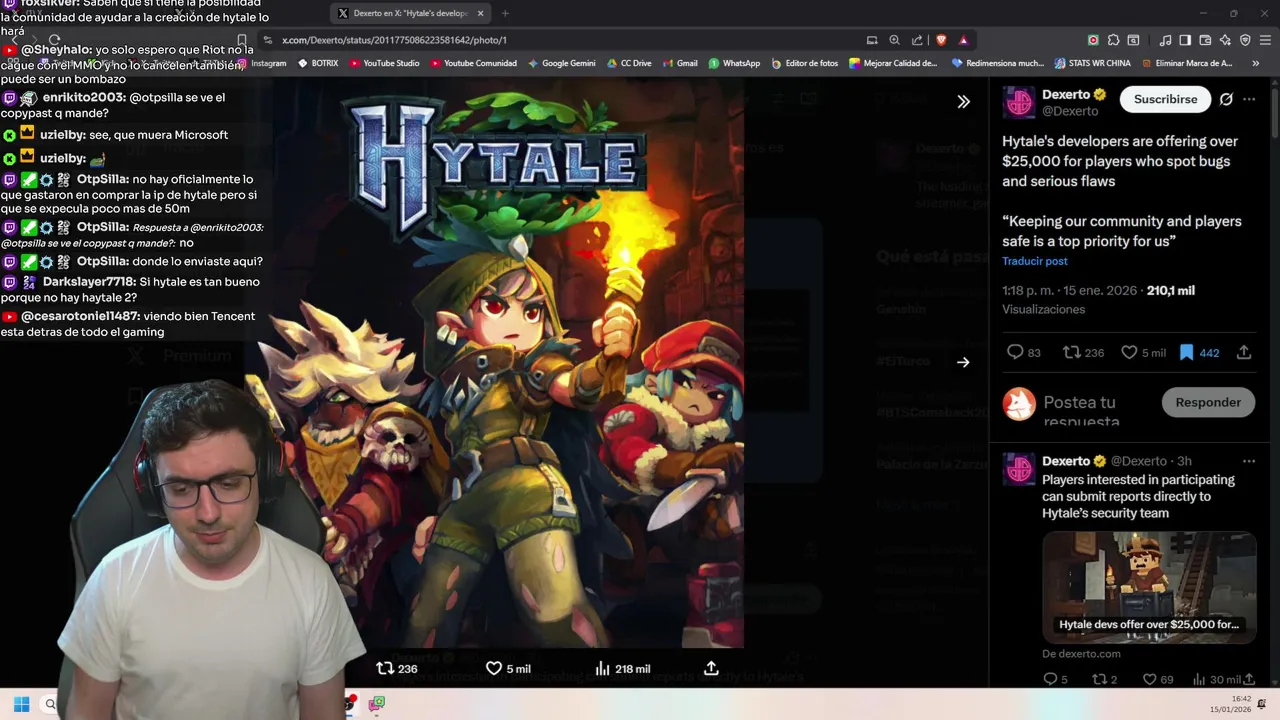
Task: Open Editor de fotos bookmark
Action: (804, 63)
